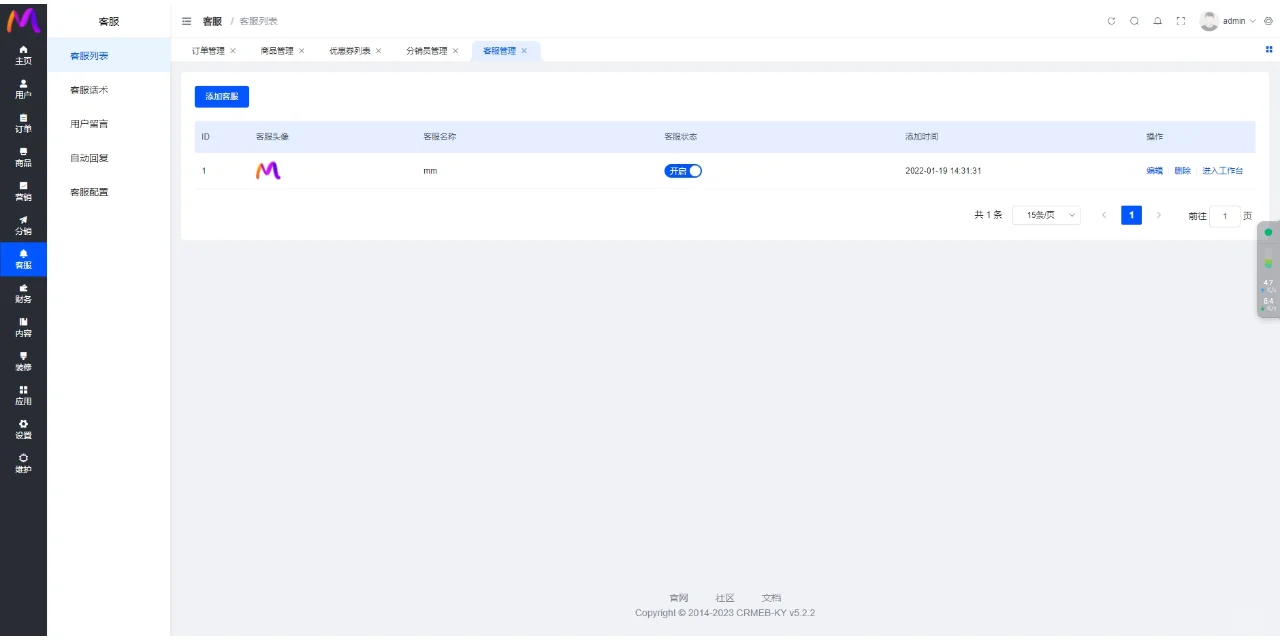Click the mm 客服头像 avatar thumbnail
The image size is (1280, 640).
click(268, 171)
